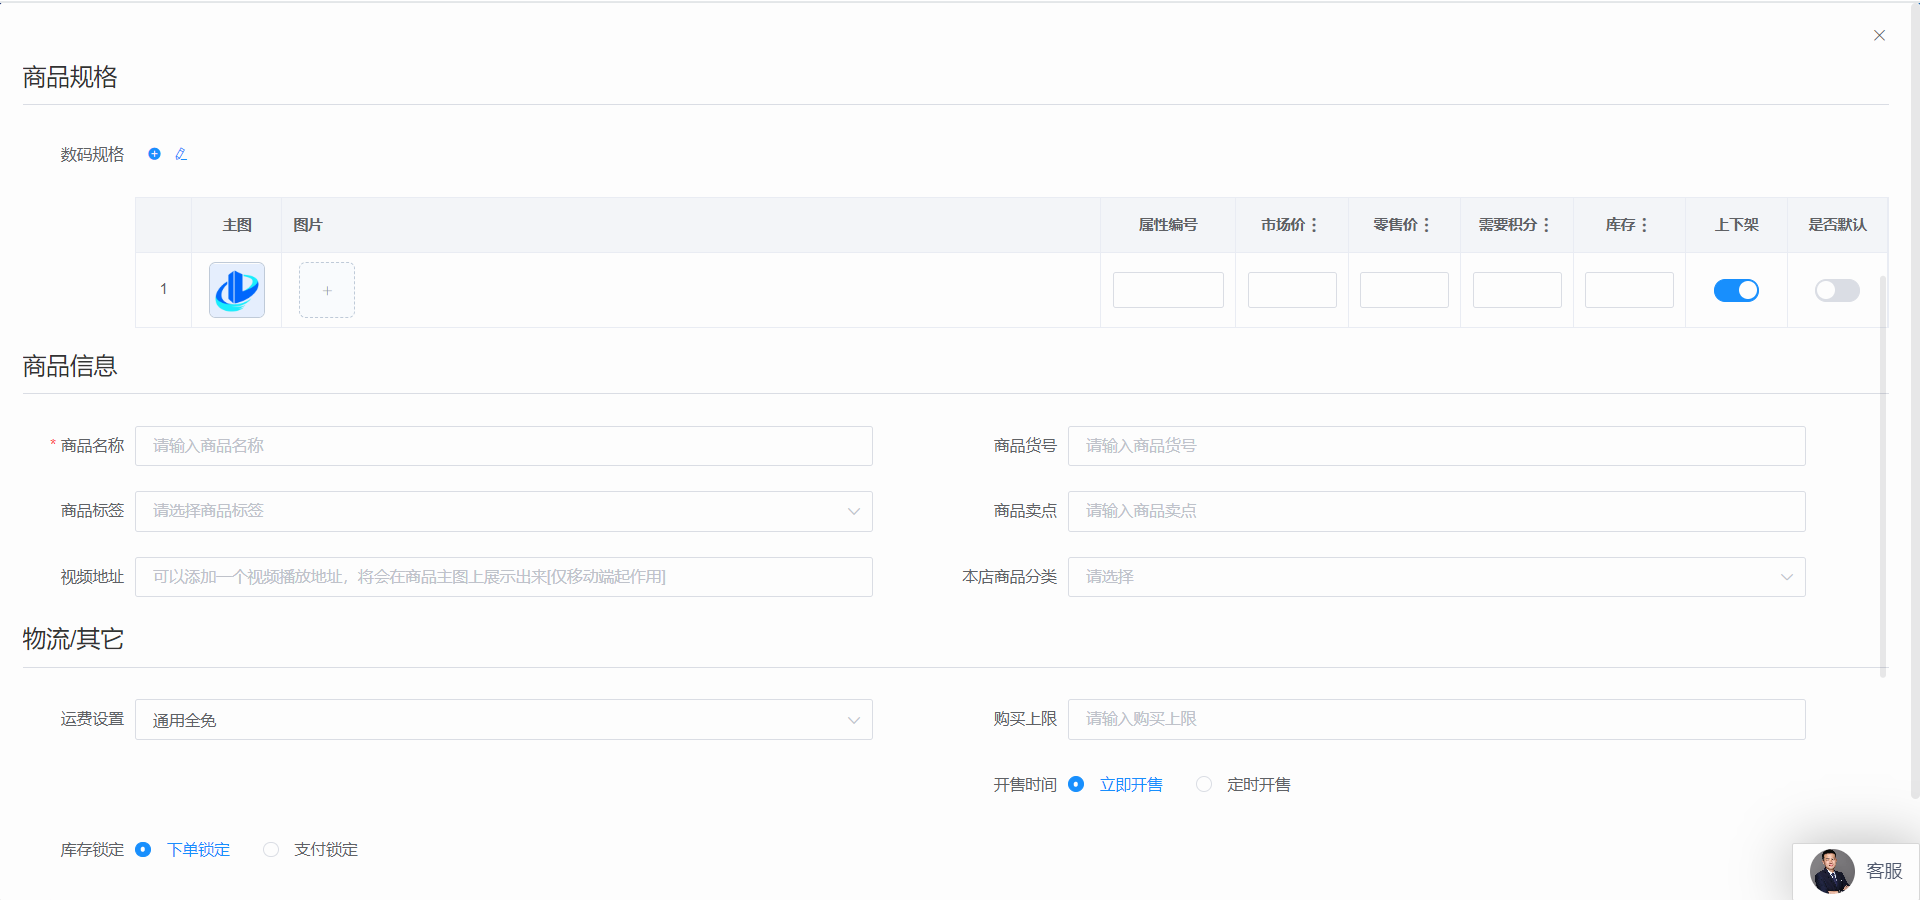Click the 商品货号 input field

1436,446
